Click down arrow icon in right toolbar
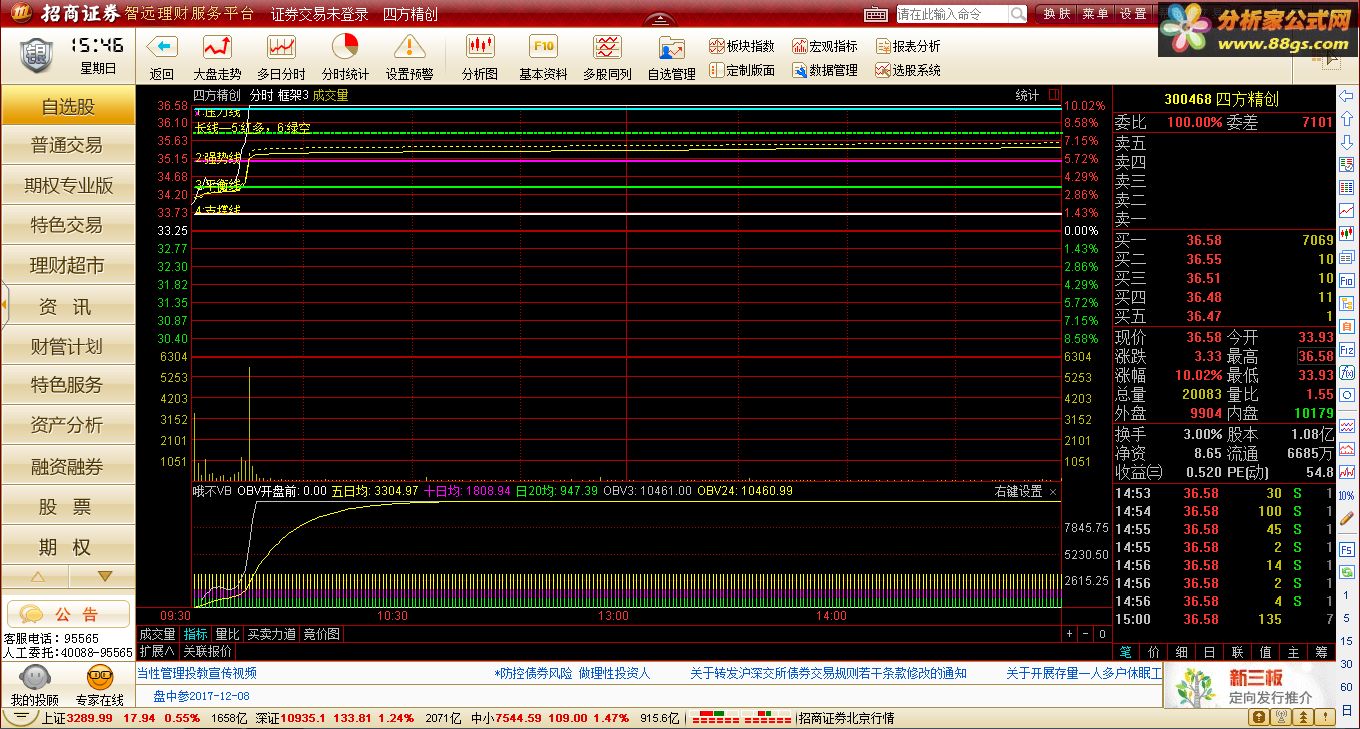 [1346, 142]
